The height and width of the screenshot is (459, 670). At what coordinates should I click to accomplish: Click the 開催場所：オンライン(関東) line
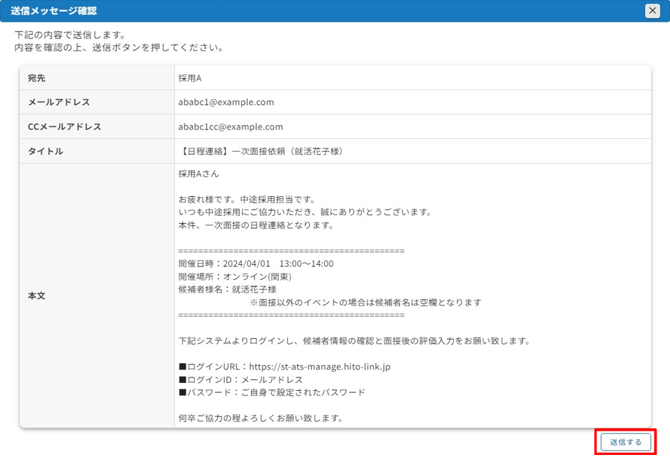(235, 277)
